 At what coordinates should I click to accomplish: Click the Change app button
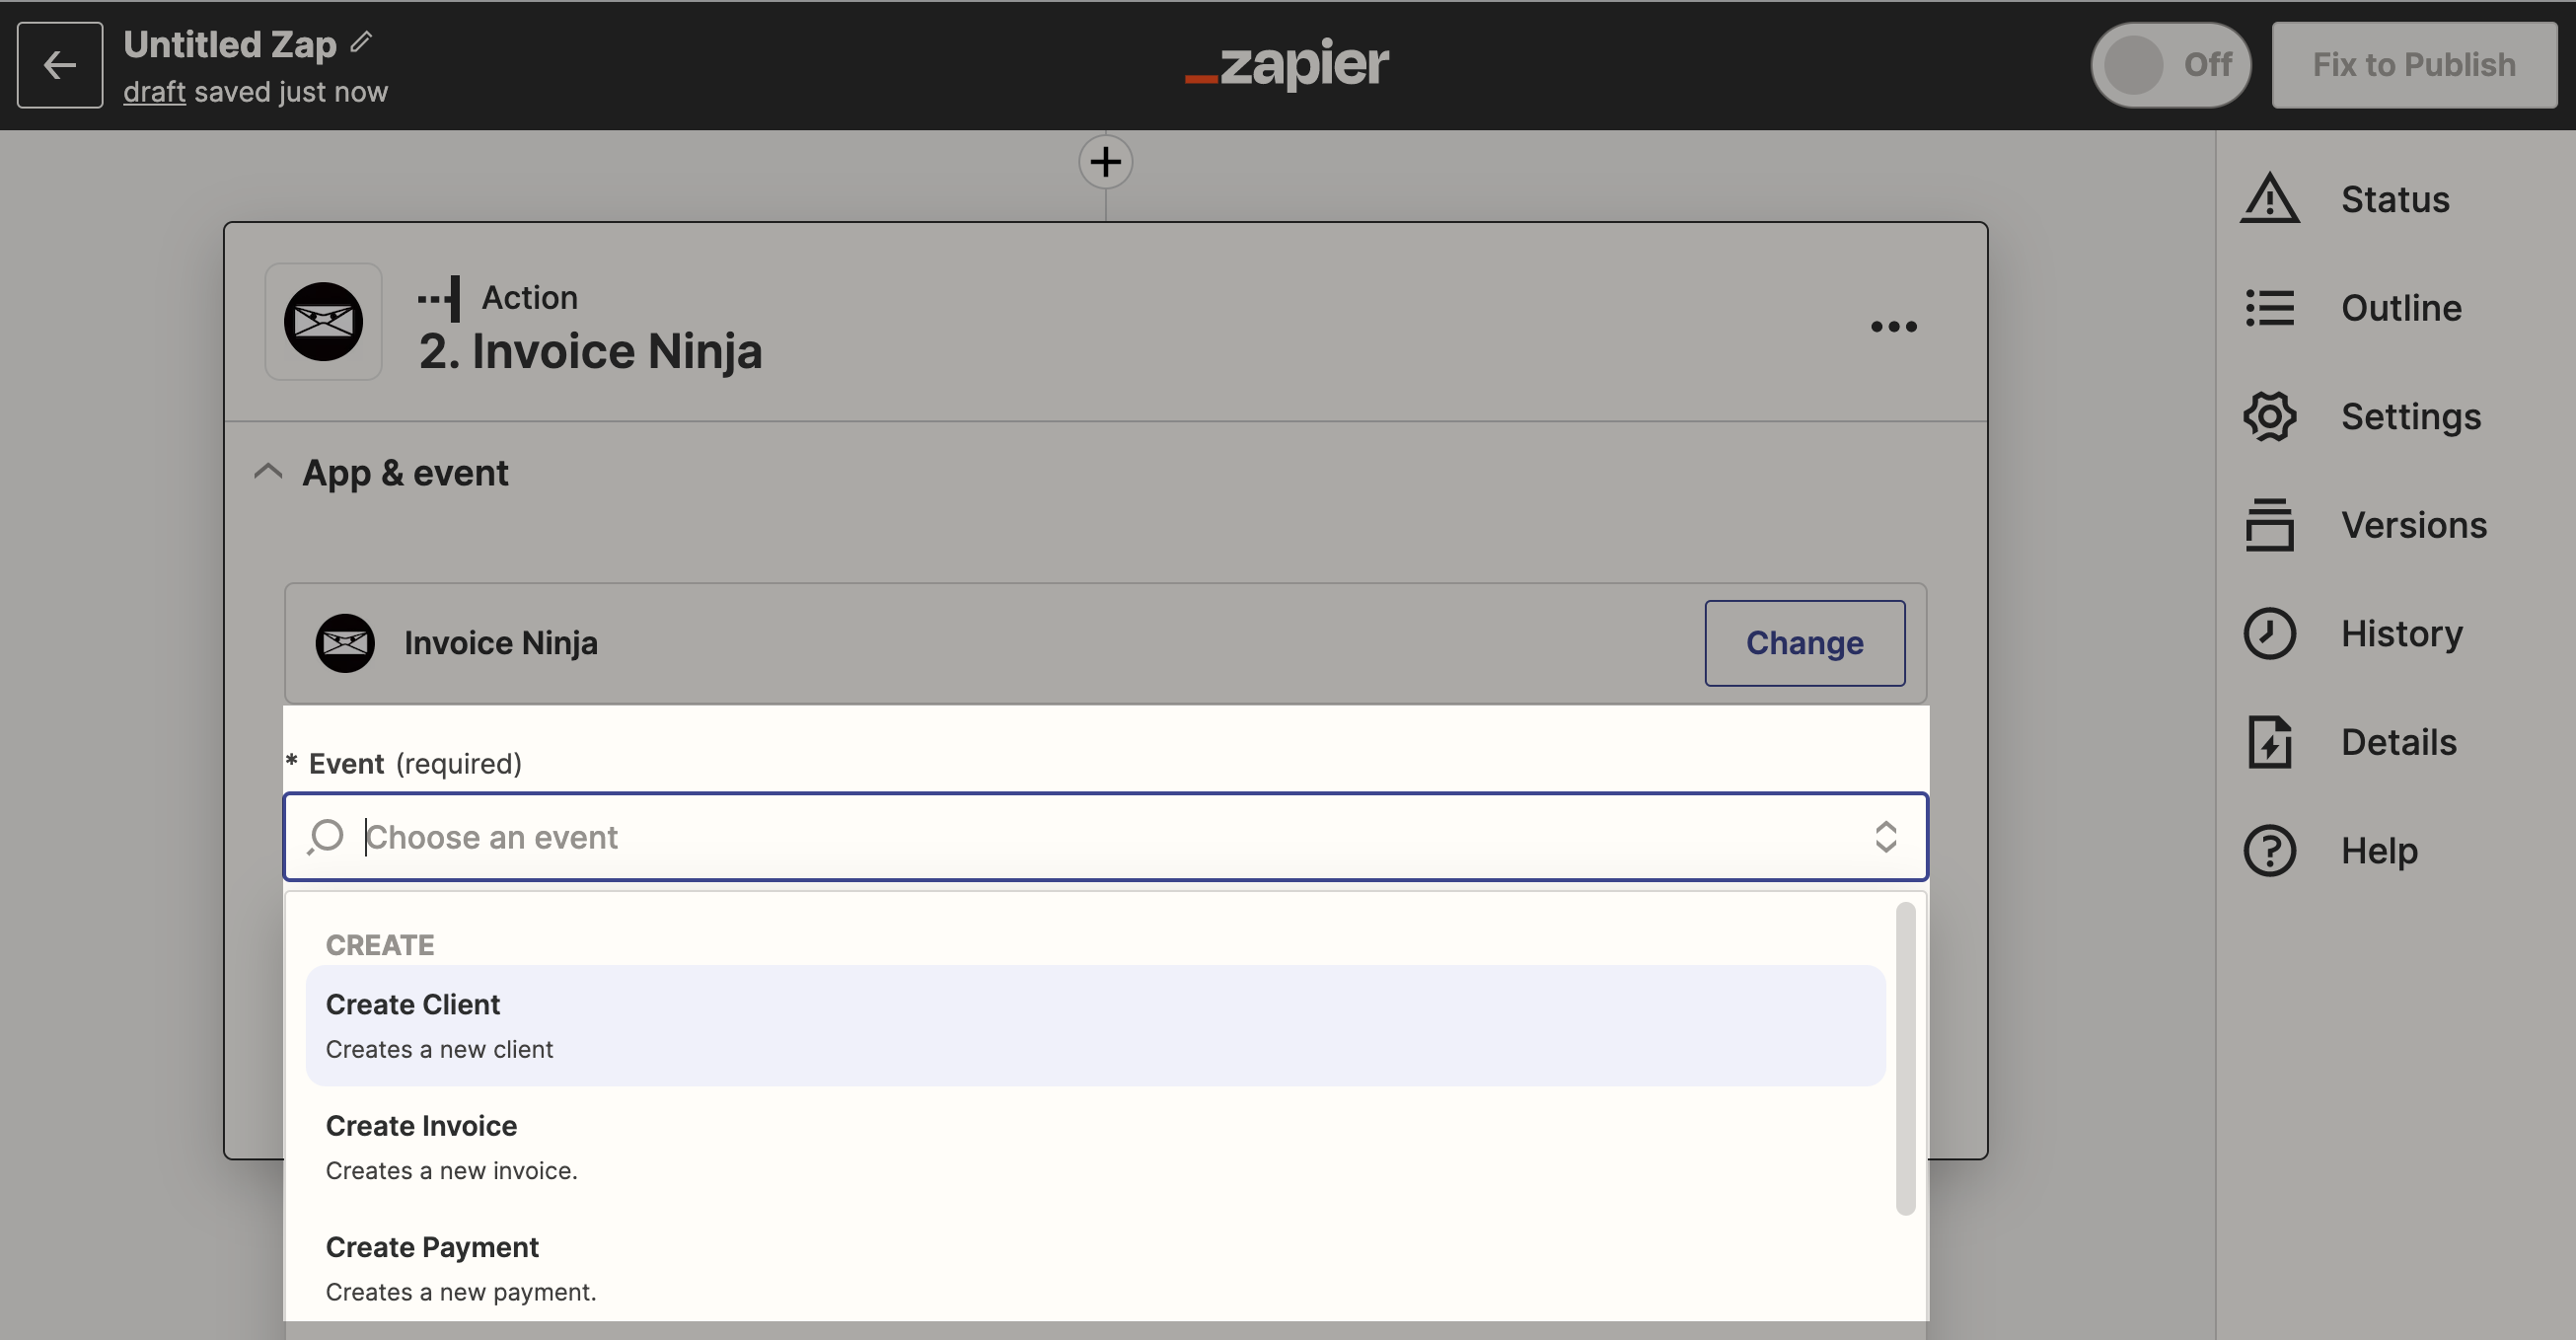(1804, 643)
